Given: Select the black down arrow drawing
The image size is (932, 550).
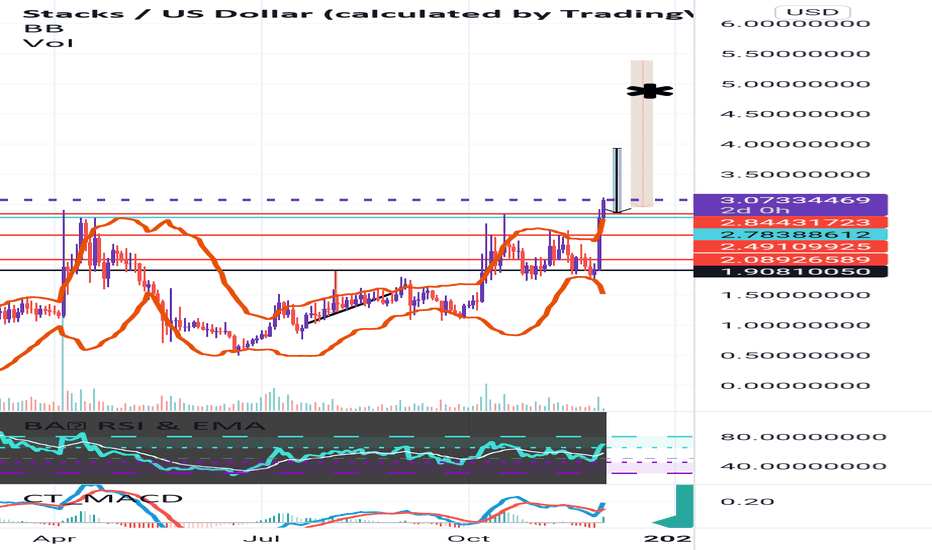Looking at the screenshot, I should 618,180.
